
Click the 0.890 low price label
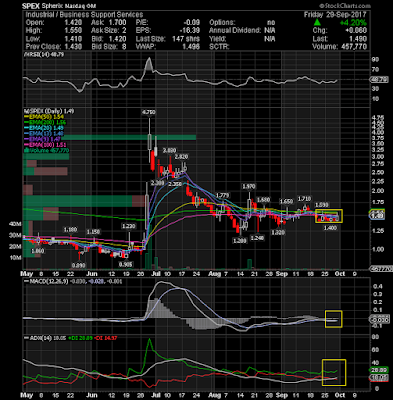79,266
